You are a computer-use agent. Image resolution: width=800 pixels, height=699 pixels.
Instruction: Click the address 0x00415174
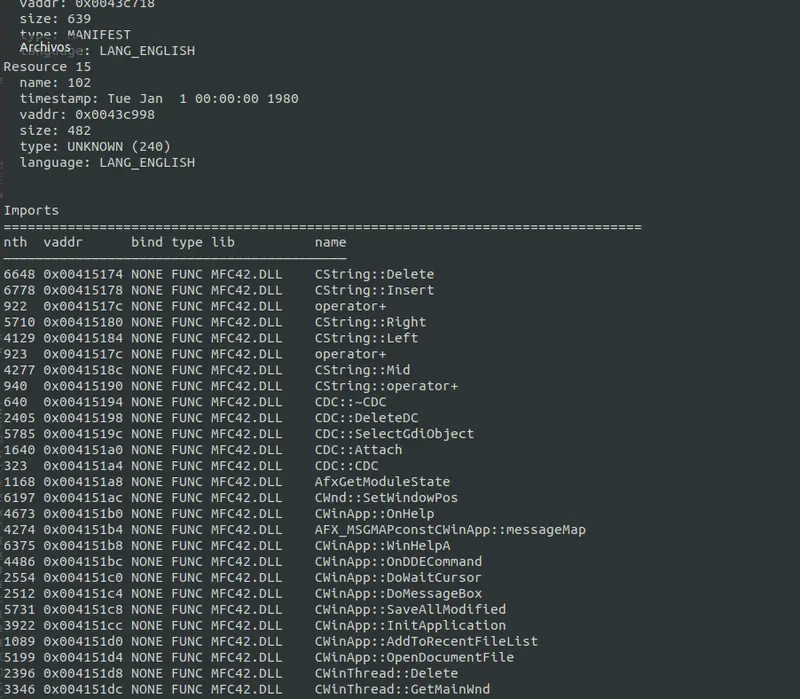coord(83,274)
